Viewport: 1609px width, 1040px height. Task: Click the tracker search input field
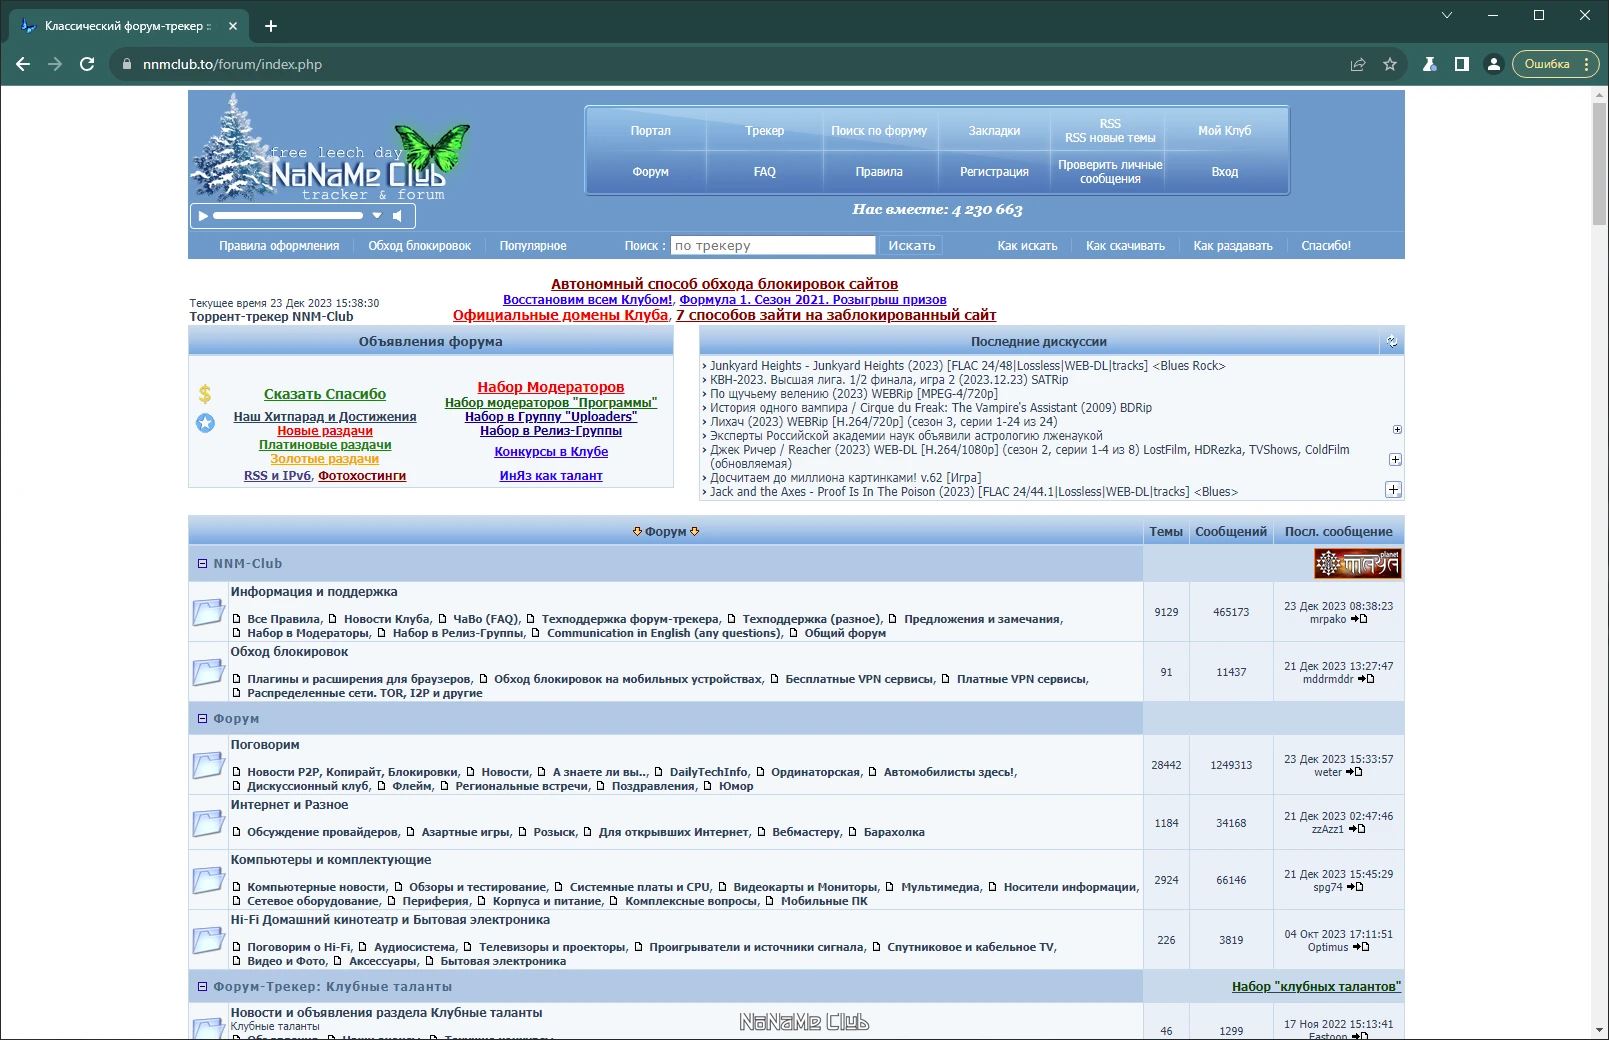[x=773, y=246]
